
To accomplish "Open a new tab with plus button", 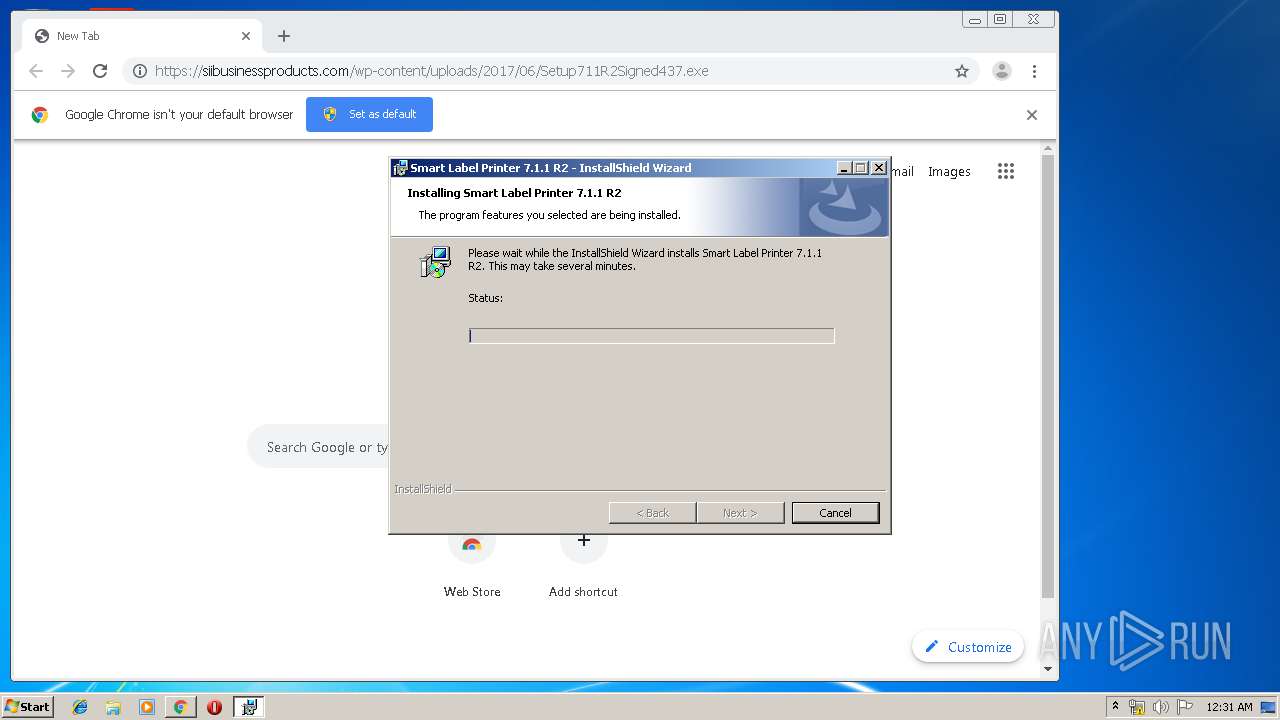I will pyautogui.click(x=284, y=36).
